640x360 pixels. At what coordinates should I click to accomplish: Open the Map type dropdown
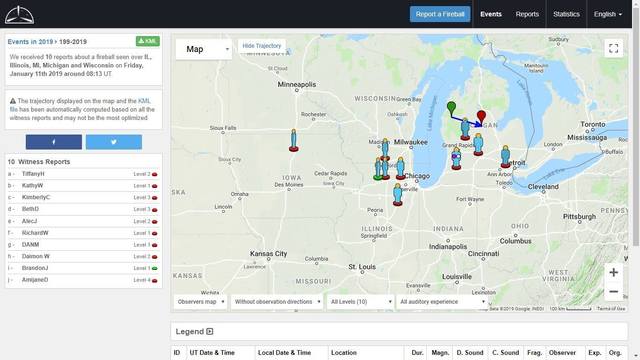click(x=204, y=49)
